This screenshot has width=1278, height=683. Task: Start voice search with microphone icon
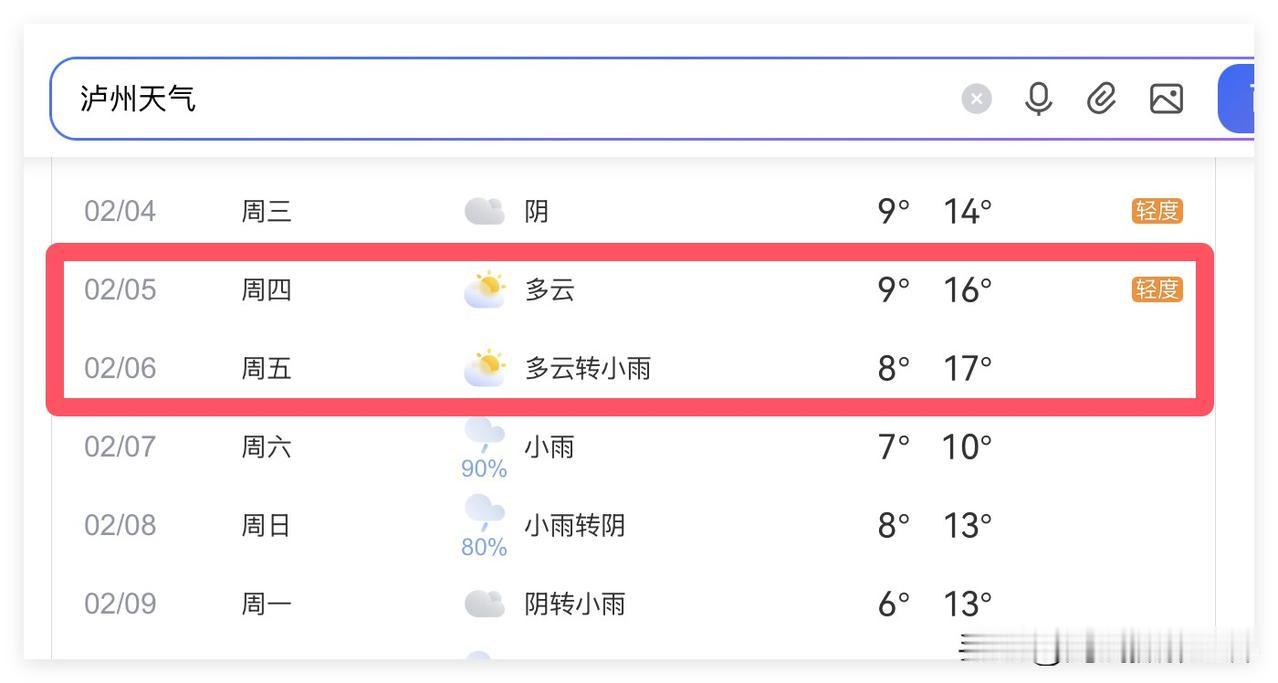[1039, 98]
